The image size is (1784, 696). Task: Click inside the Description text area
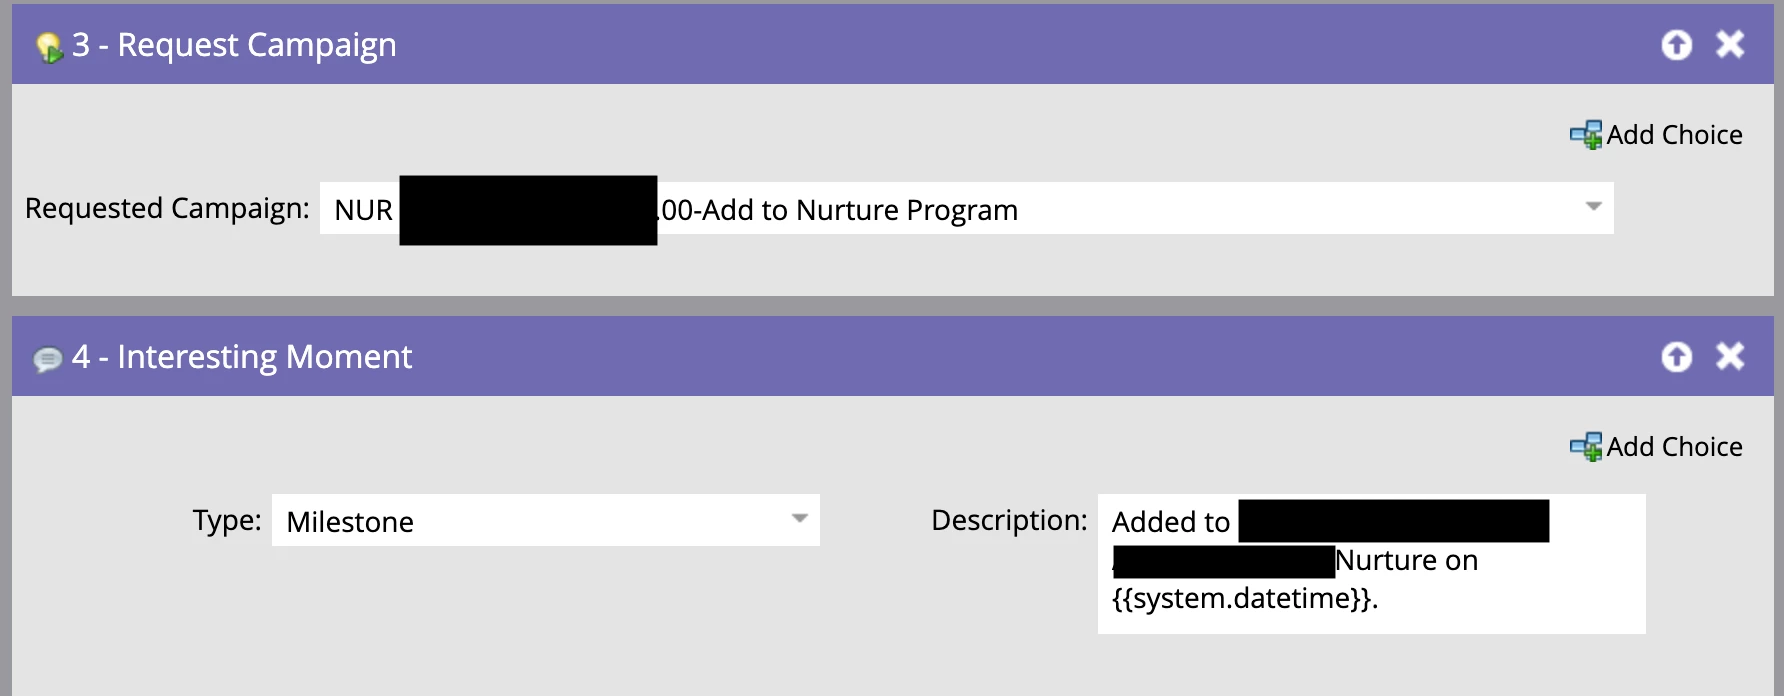coord(1371,564)
